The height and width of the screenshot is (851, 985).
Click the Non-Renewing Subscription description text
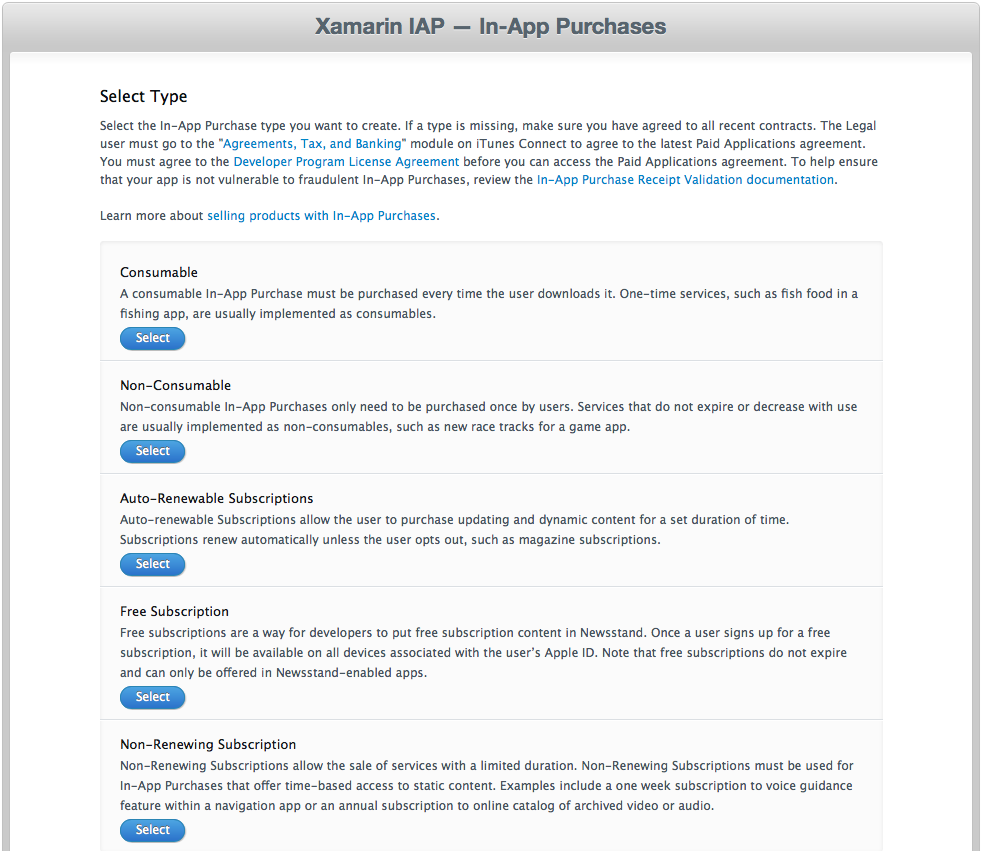[x=487, y=786]
